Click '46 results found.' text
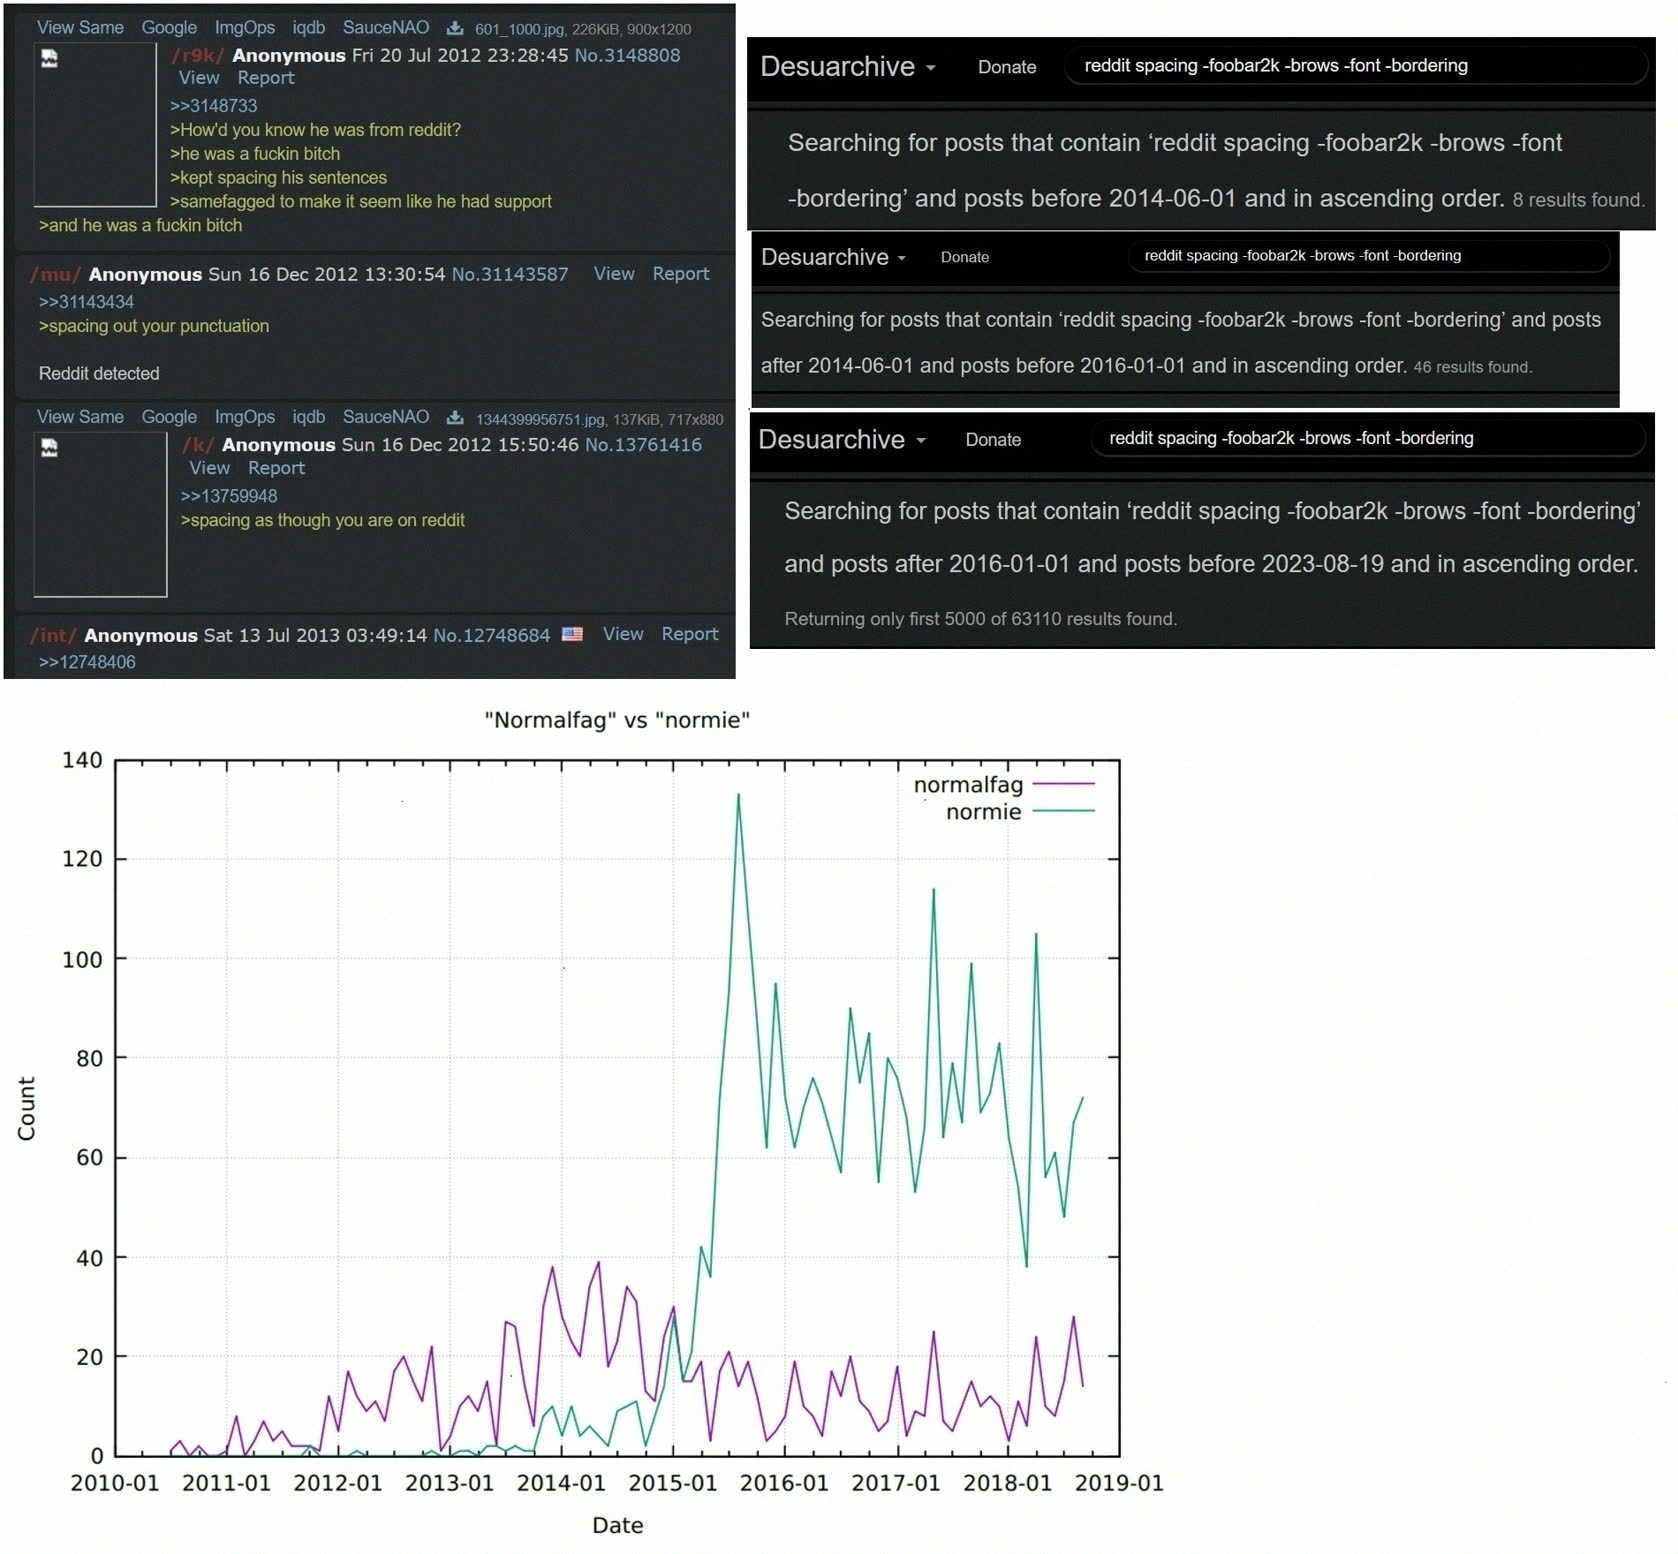This screenshot has width=1678, height=1554. 1472,366
